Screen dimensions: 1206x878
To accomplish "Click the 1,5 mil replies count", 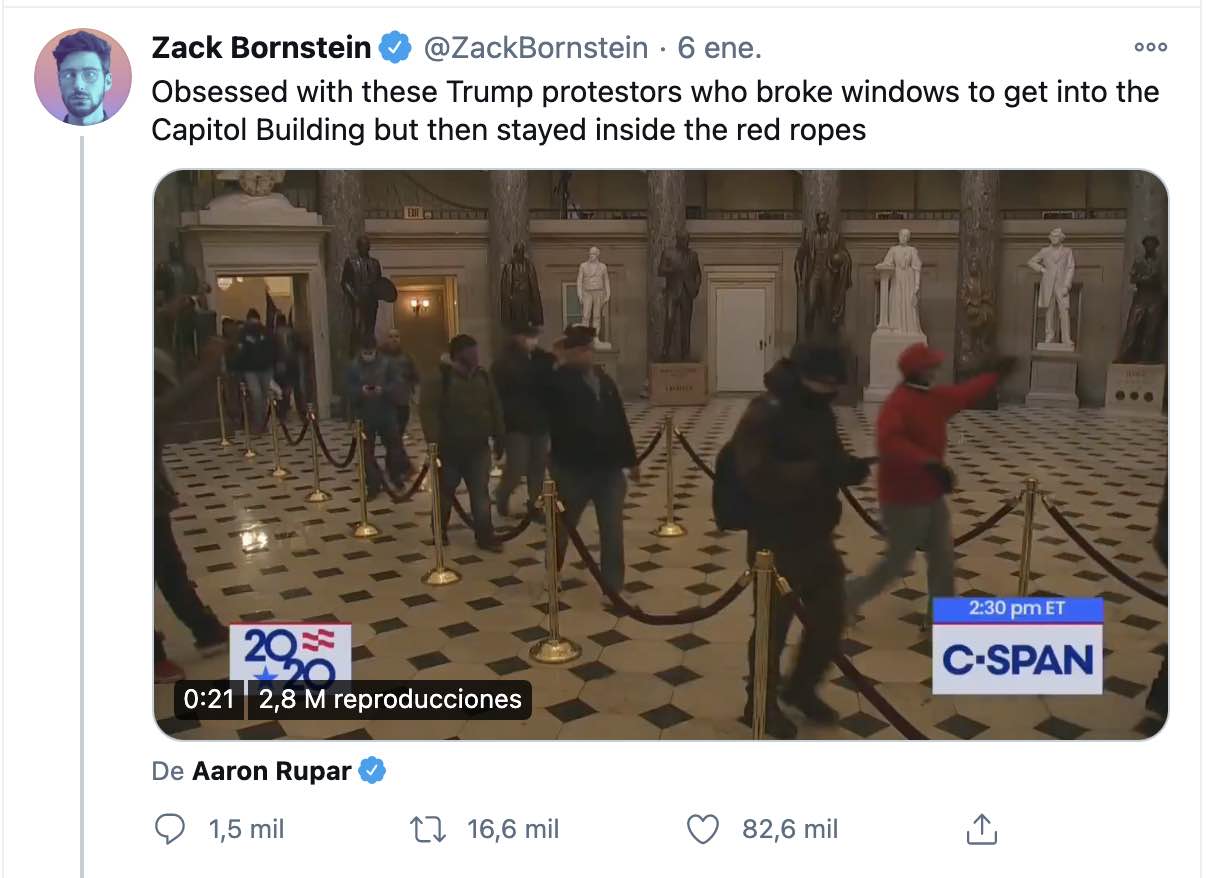I will [x=246, y=829].
